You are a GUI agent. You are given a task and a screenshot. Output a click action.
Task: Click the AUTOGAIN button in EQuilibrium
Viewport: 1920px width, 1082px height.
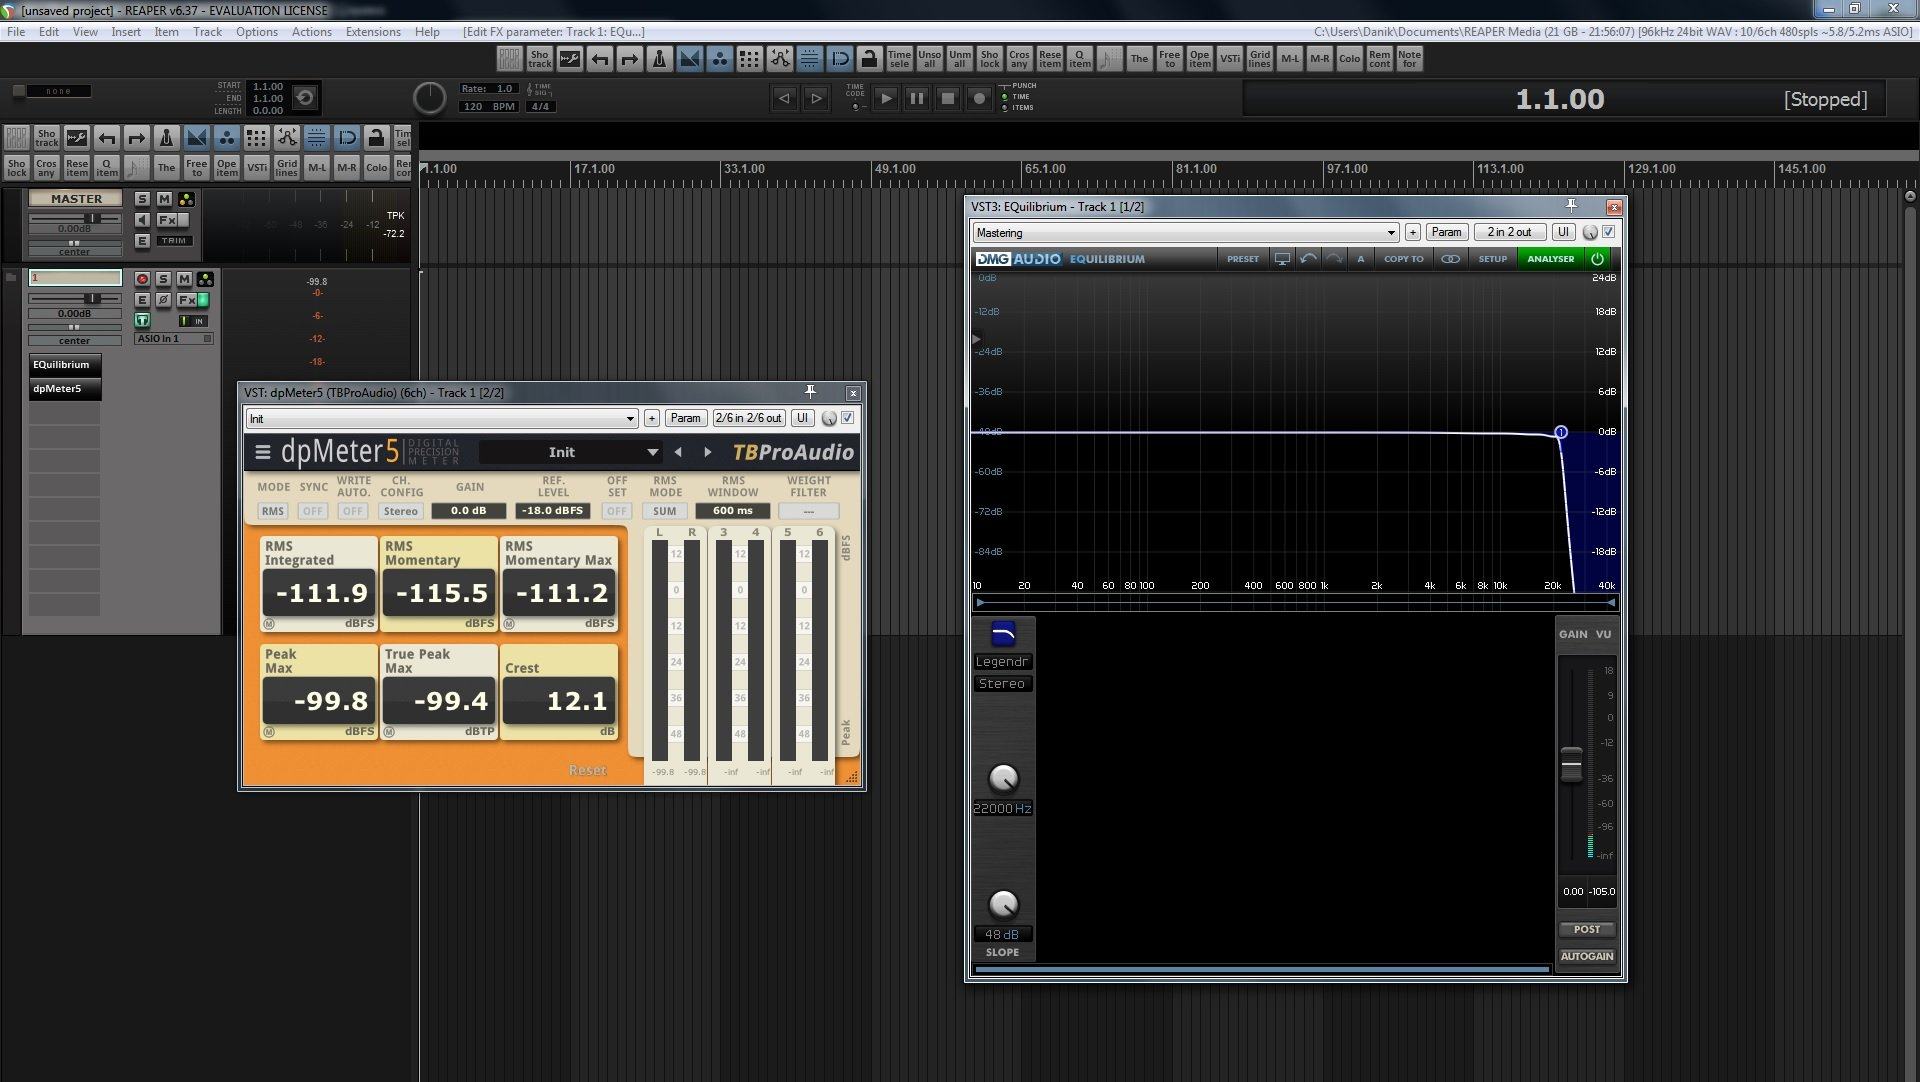point(1586,956)
